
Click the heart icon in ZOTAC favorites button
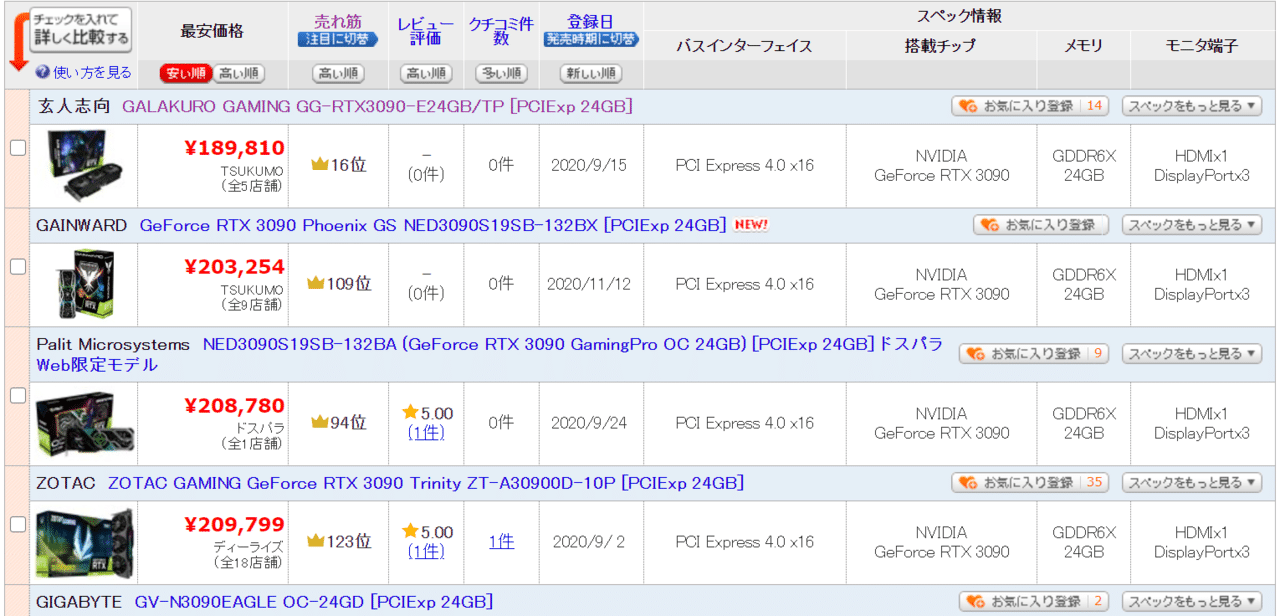pos(967,483)
